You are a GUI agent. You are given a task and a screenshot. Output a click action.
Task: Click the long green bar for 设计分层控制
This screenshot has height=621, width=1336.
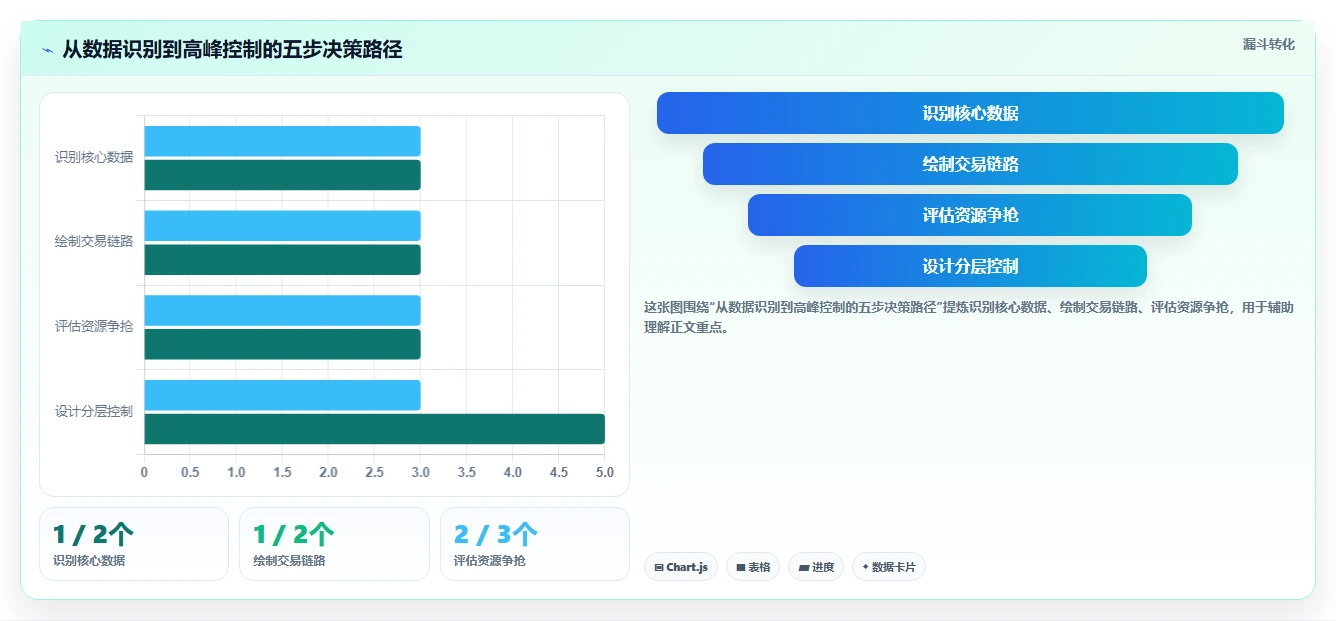tap(374, 429)
